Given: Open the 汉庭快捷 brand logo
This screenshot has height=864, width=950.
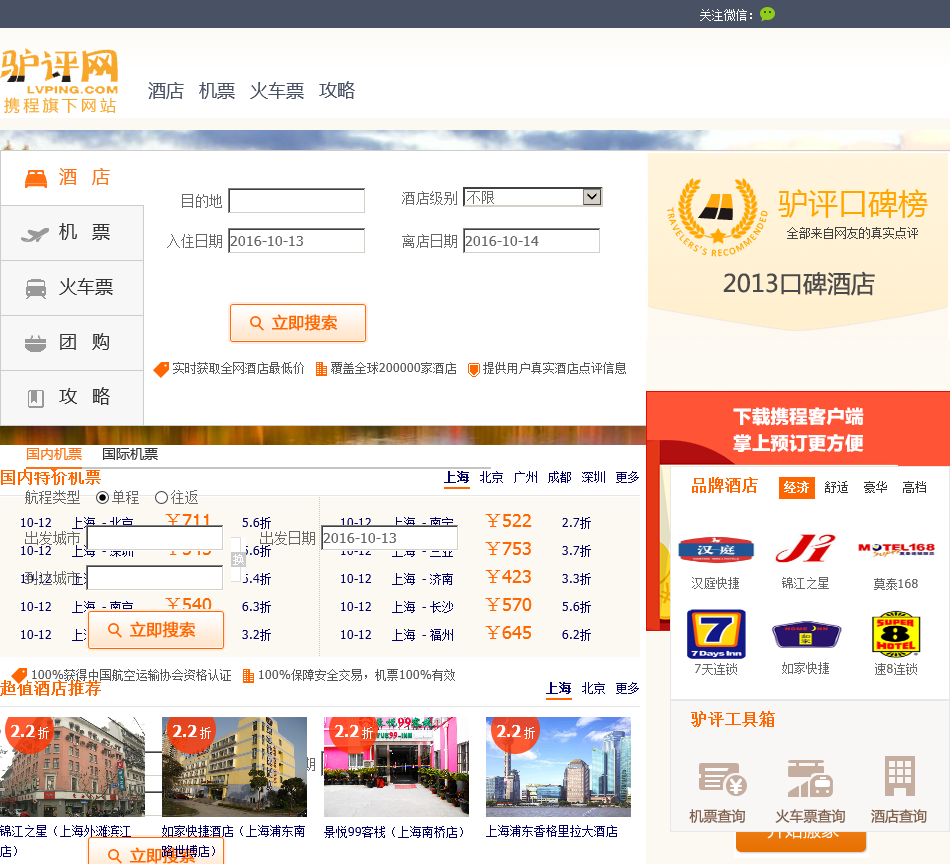Looking at the screenshot, I should [716, 549].
